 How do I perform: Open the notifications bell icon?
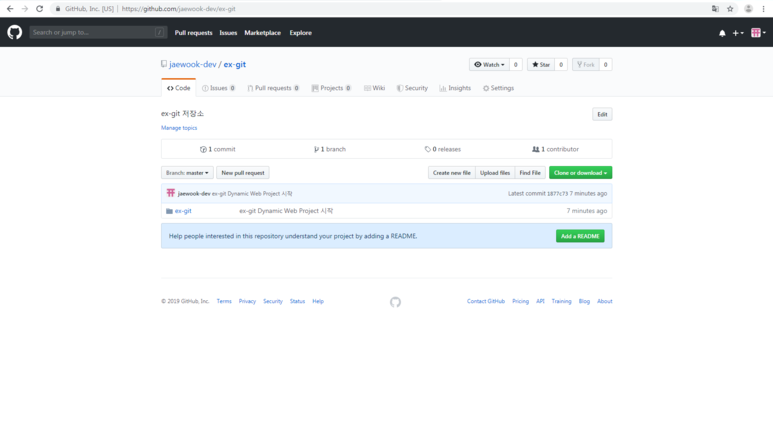pos(722,33)
